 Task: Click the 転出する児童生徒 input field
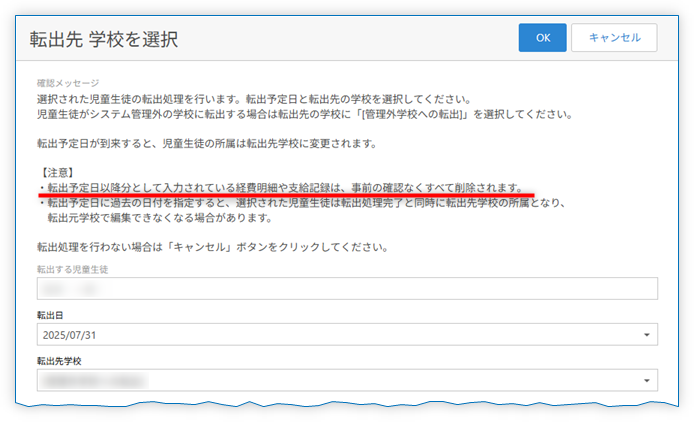[346, 288]
